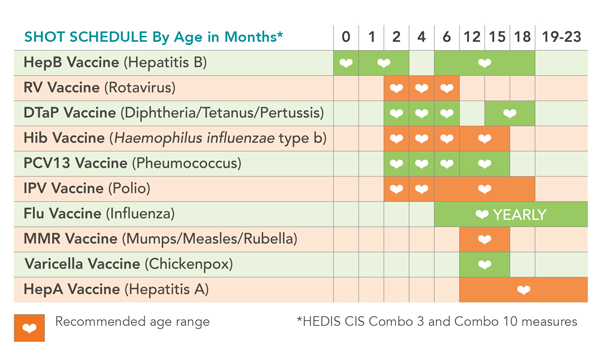Click the 0 months column header
Viewport: 600px width, 360px height.
click(346, 37)
